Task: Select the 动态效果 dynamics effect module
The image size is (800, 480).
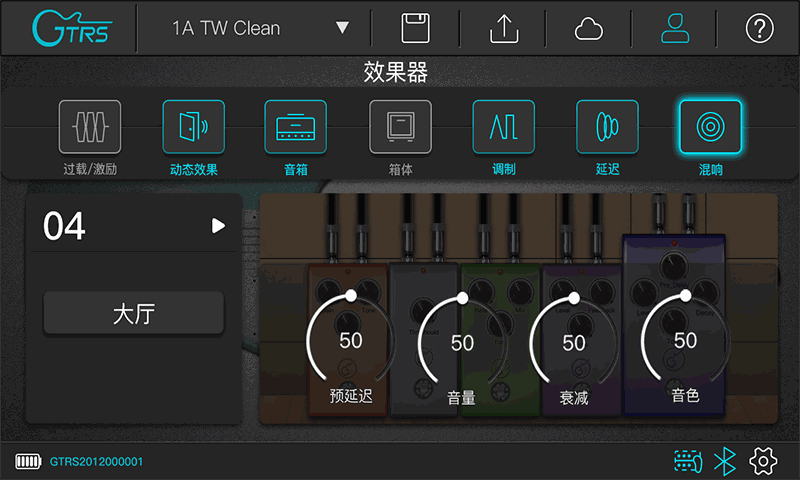Action: tap(193, 127)
